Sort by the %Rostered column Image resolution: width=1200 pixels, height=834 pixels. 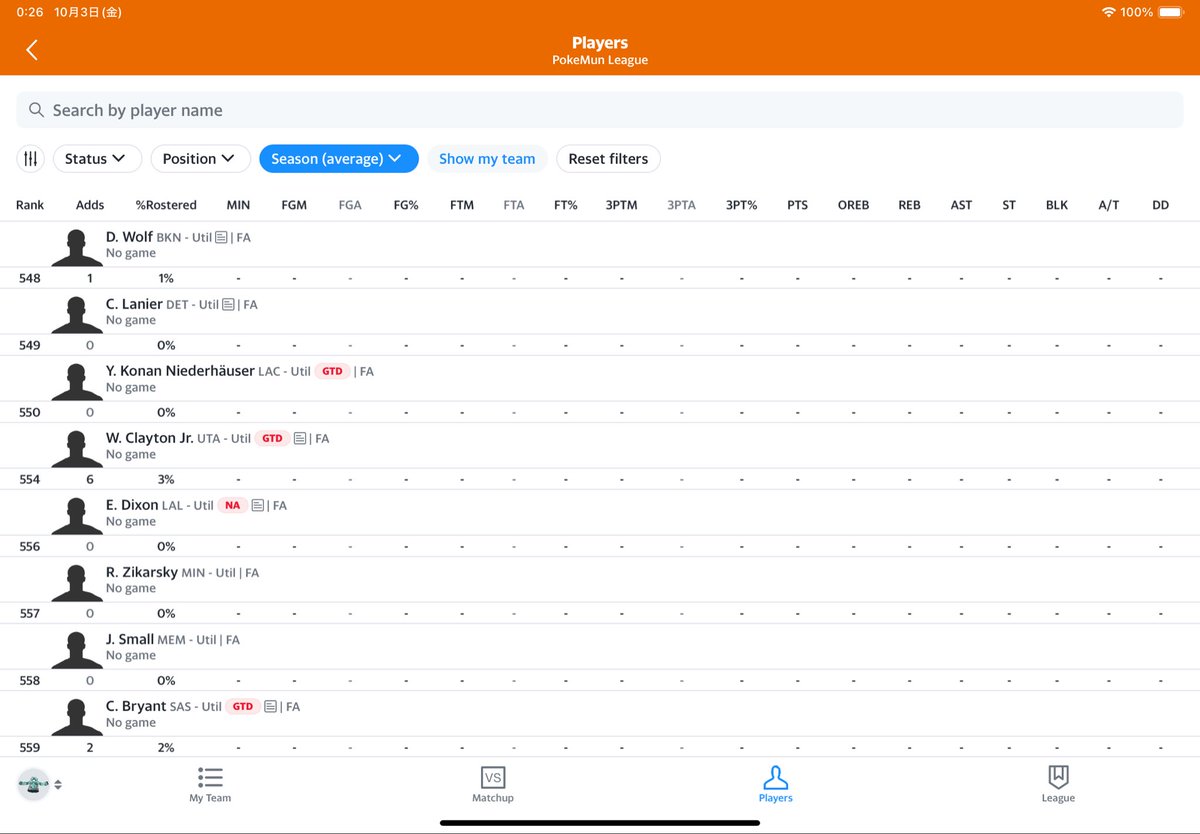[x=166, y=205]
